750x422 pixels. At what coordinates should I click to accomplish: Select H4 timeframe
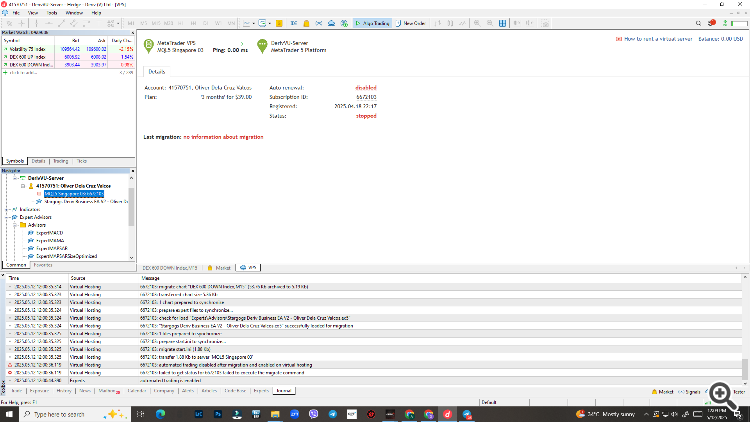[x=193, y=23]
